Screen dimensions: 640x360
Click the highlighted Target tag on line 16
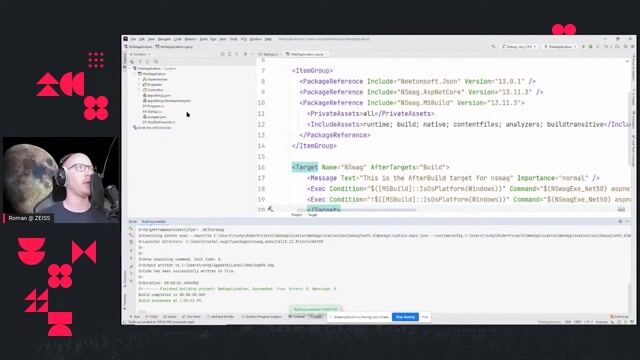coord(305,167)
